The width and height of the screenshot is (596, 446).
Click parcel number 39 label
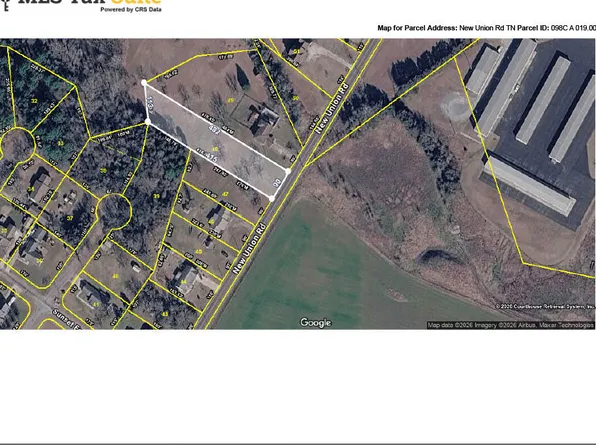click(156, 196)
